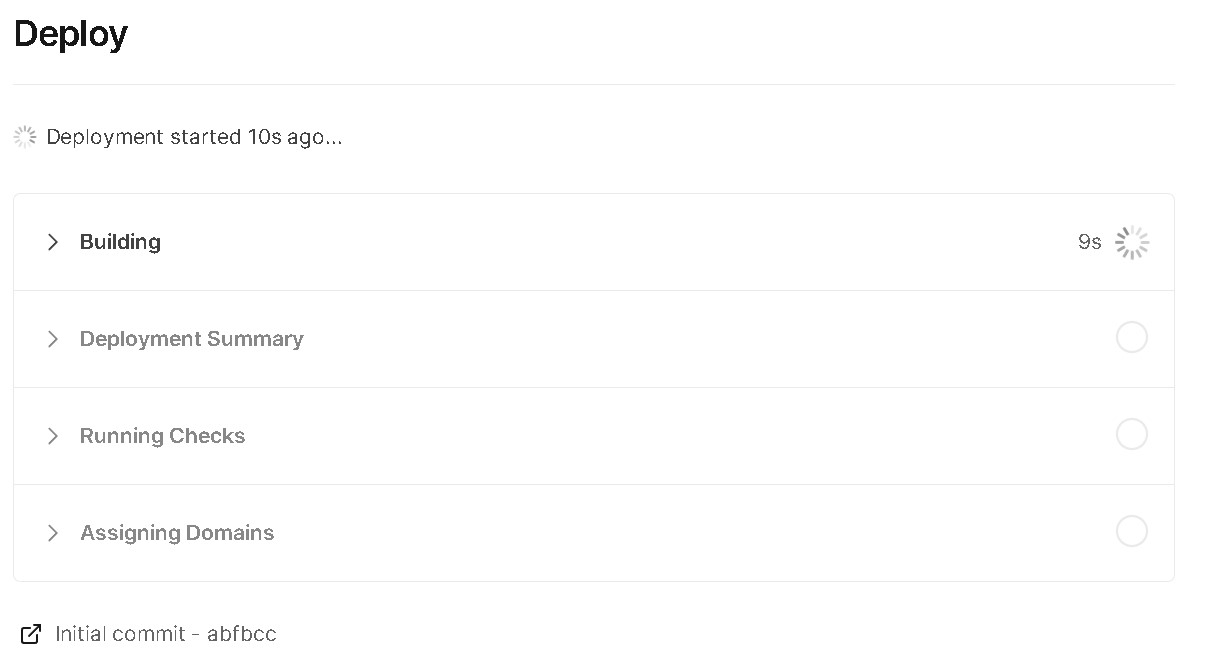The width and height of the screenshot is (1205, 667).
Task: Click empty middle area of Building row
Action: 600,242
